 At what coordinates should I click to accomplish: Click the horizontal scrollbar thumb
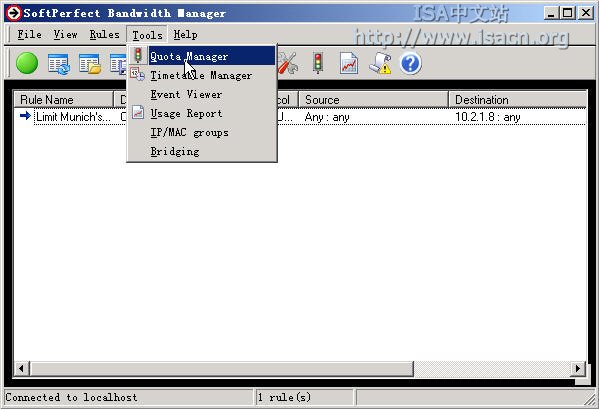click(222, 369)
